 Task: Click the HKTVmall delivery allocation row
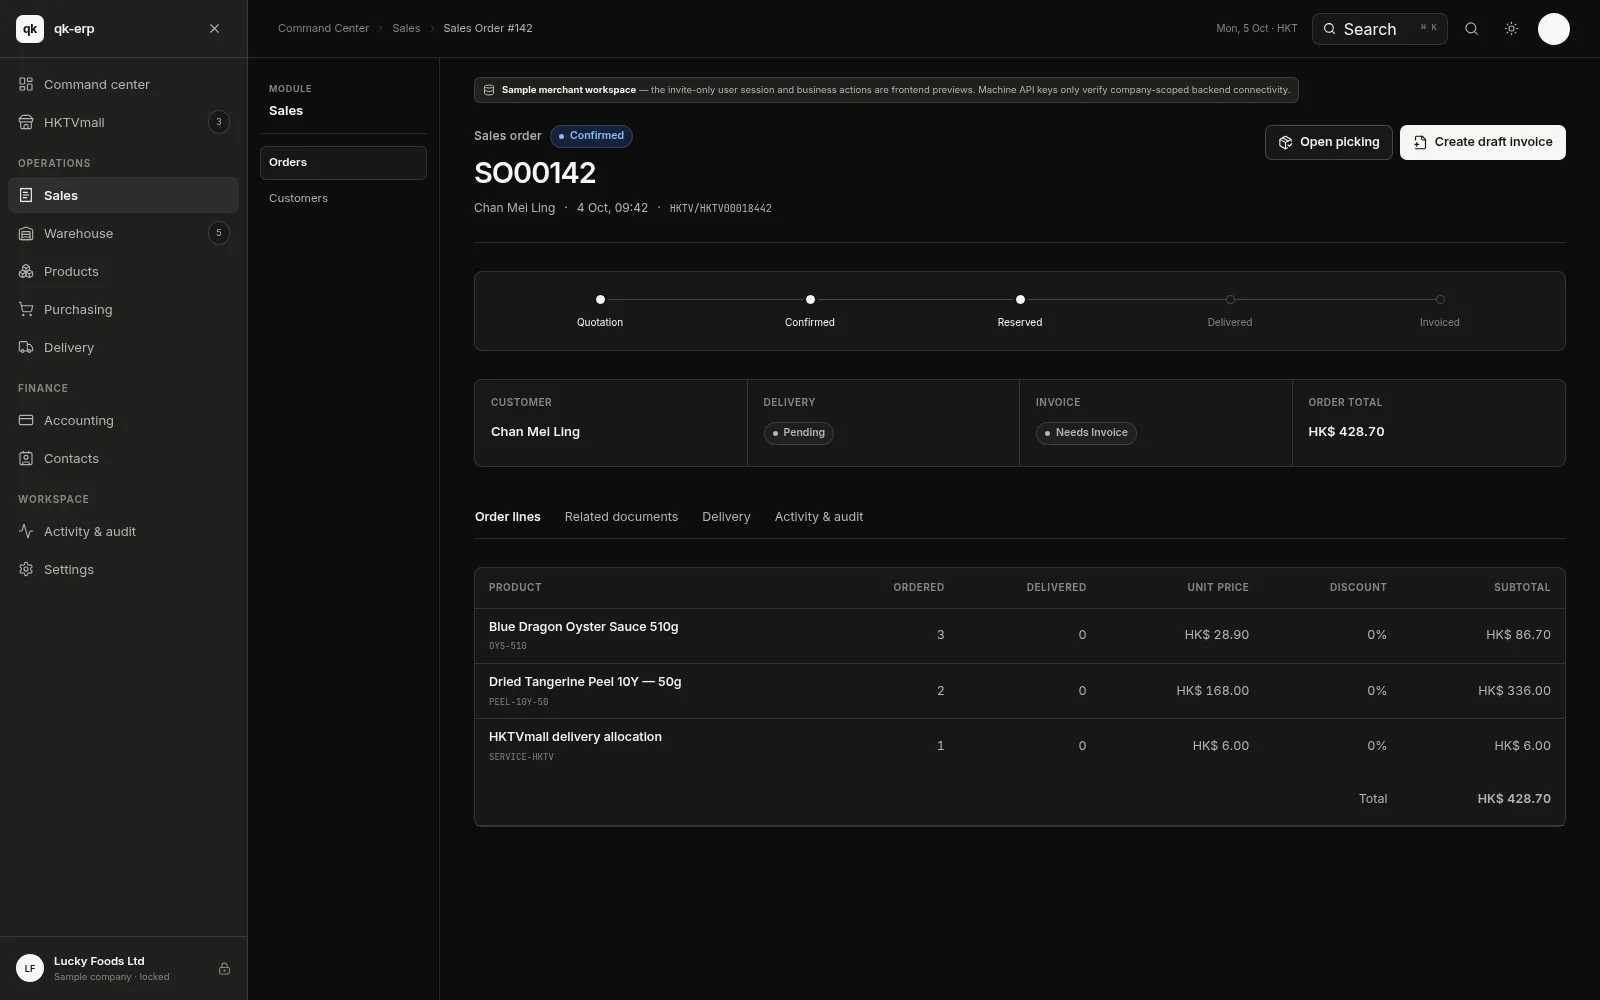tap(1019, 746)
